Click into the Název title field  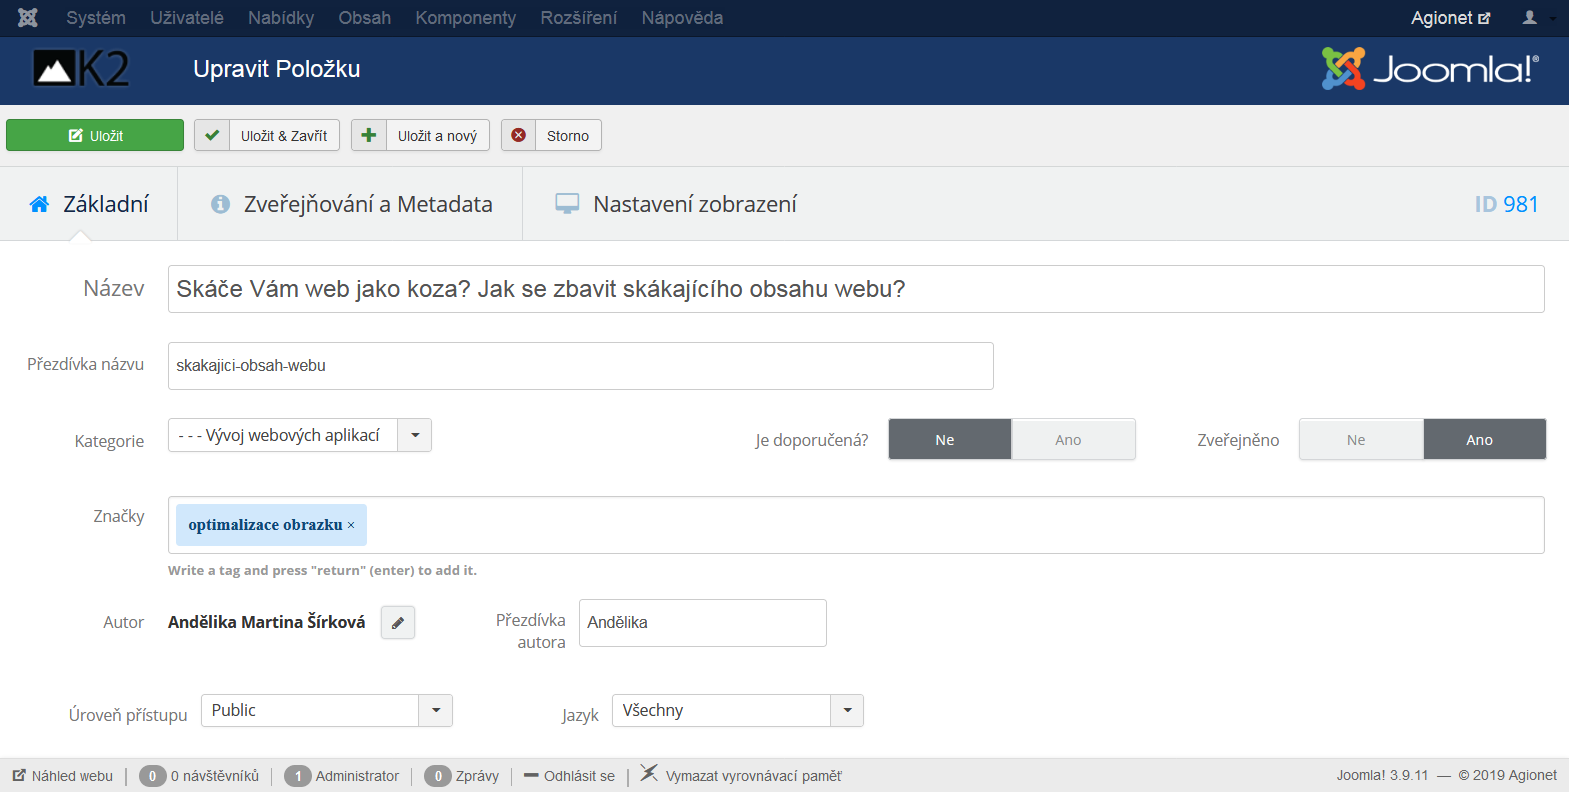(856, 289)
